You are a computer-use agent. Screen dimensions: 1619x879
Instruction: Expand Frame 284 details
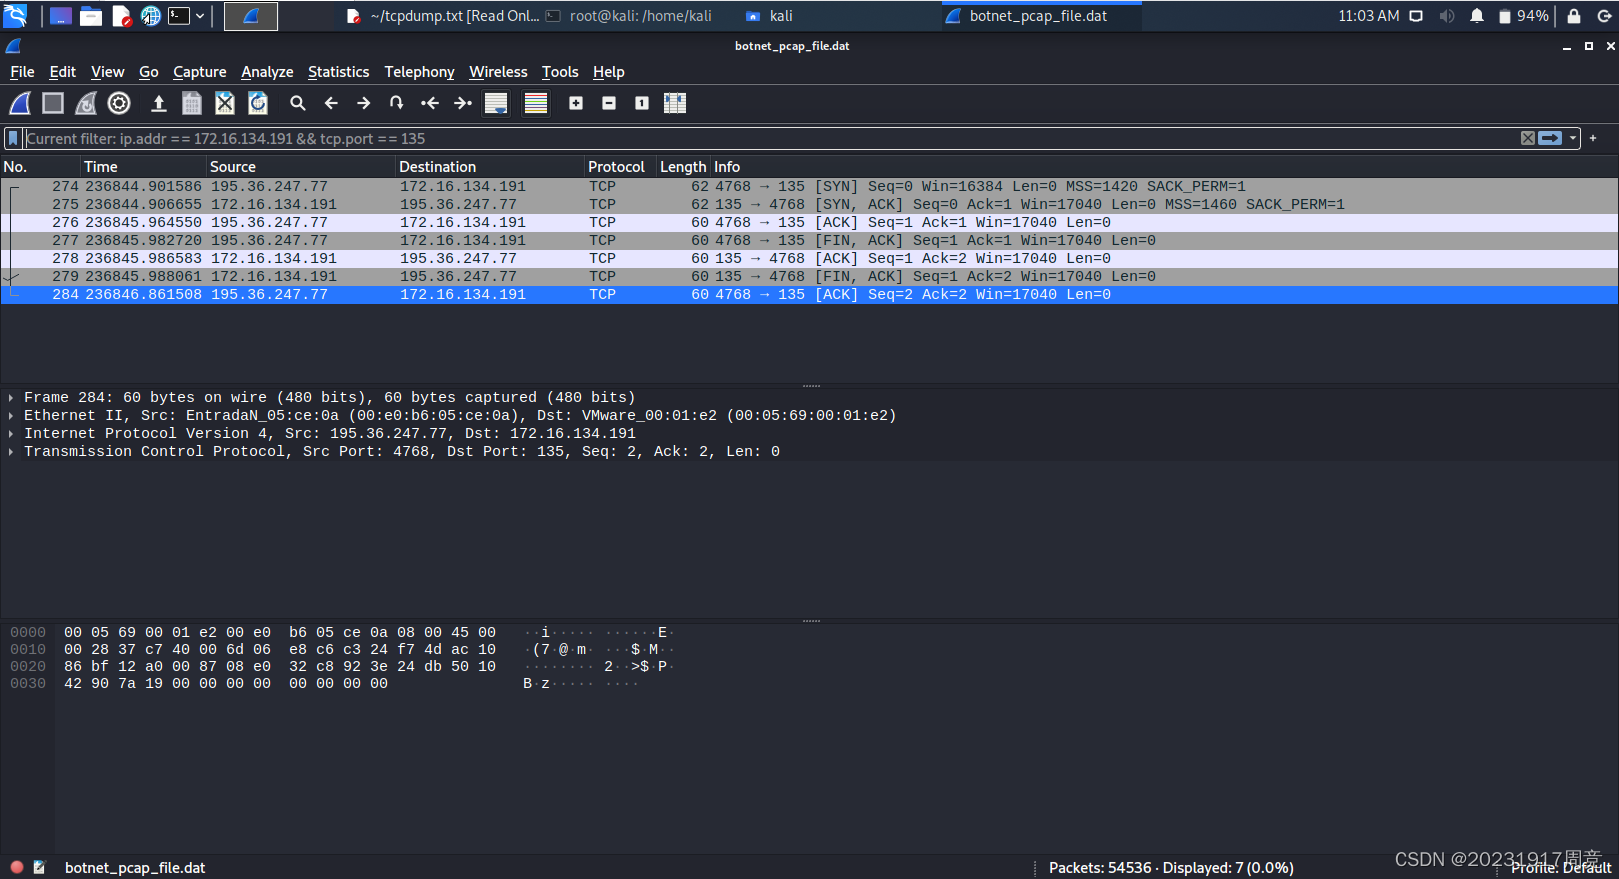[11, 398]
